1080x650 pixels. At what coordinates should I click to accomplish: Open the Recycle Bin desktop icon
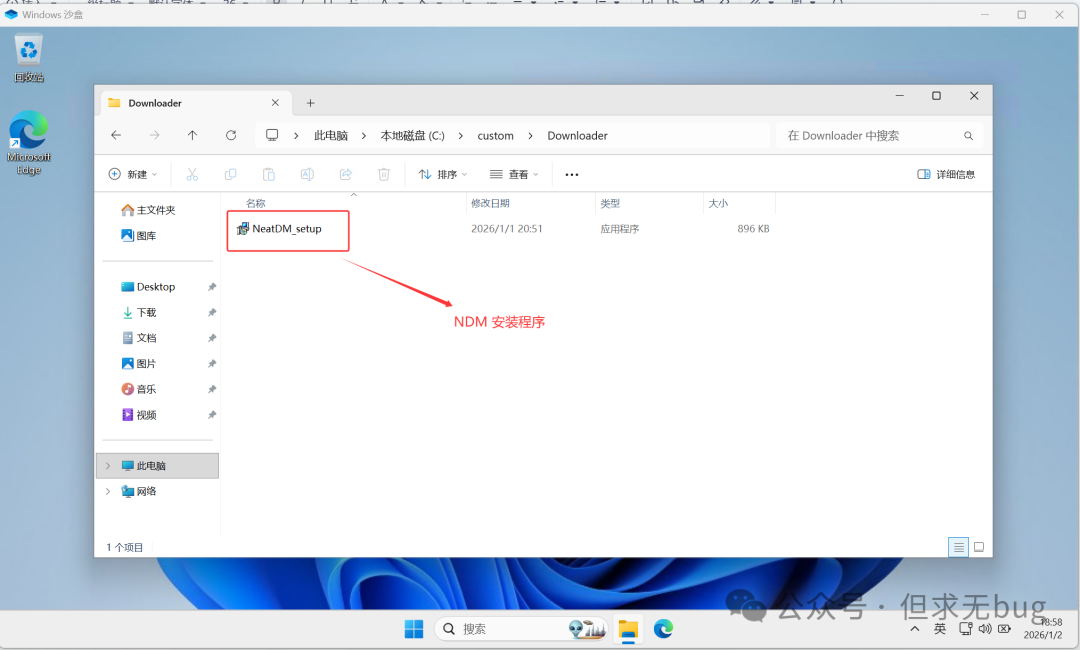pos(29,54)
